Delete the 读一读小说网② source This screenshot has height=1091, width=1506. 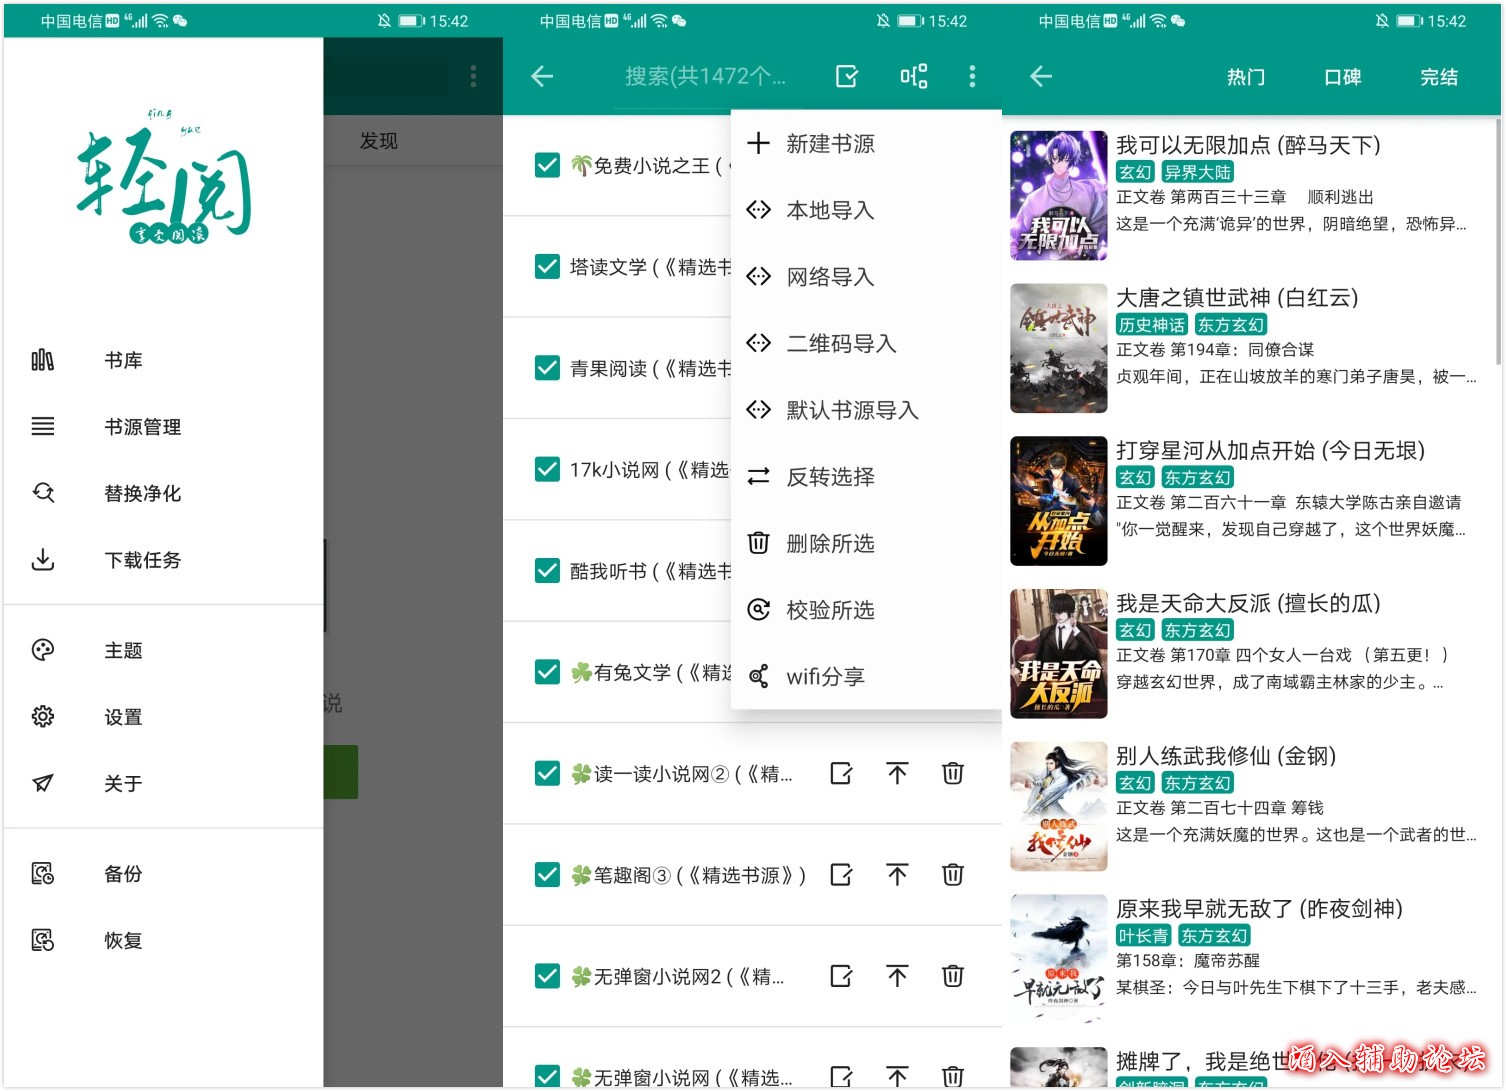click(953, 773)
